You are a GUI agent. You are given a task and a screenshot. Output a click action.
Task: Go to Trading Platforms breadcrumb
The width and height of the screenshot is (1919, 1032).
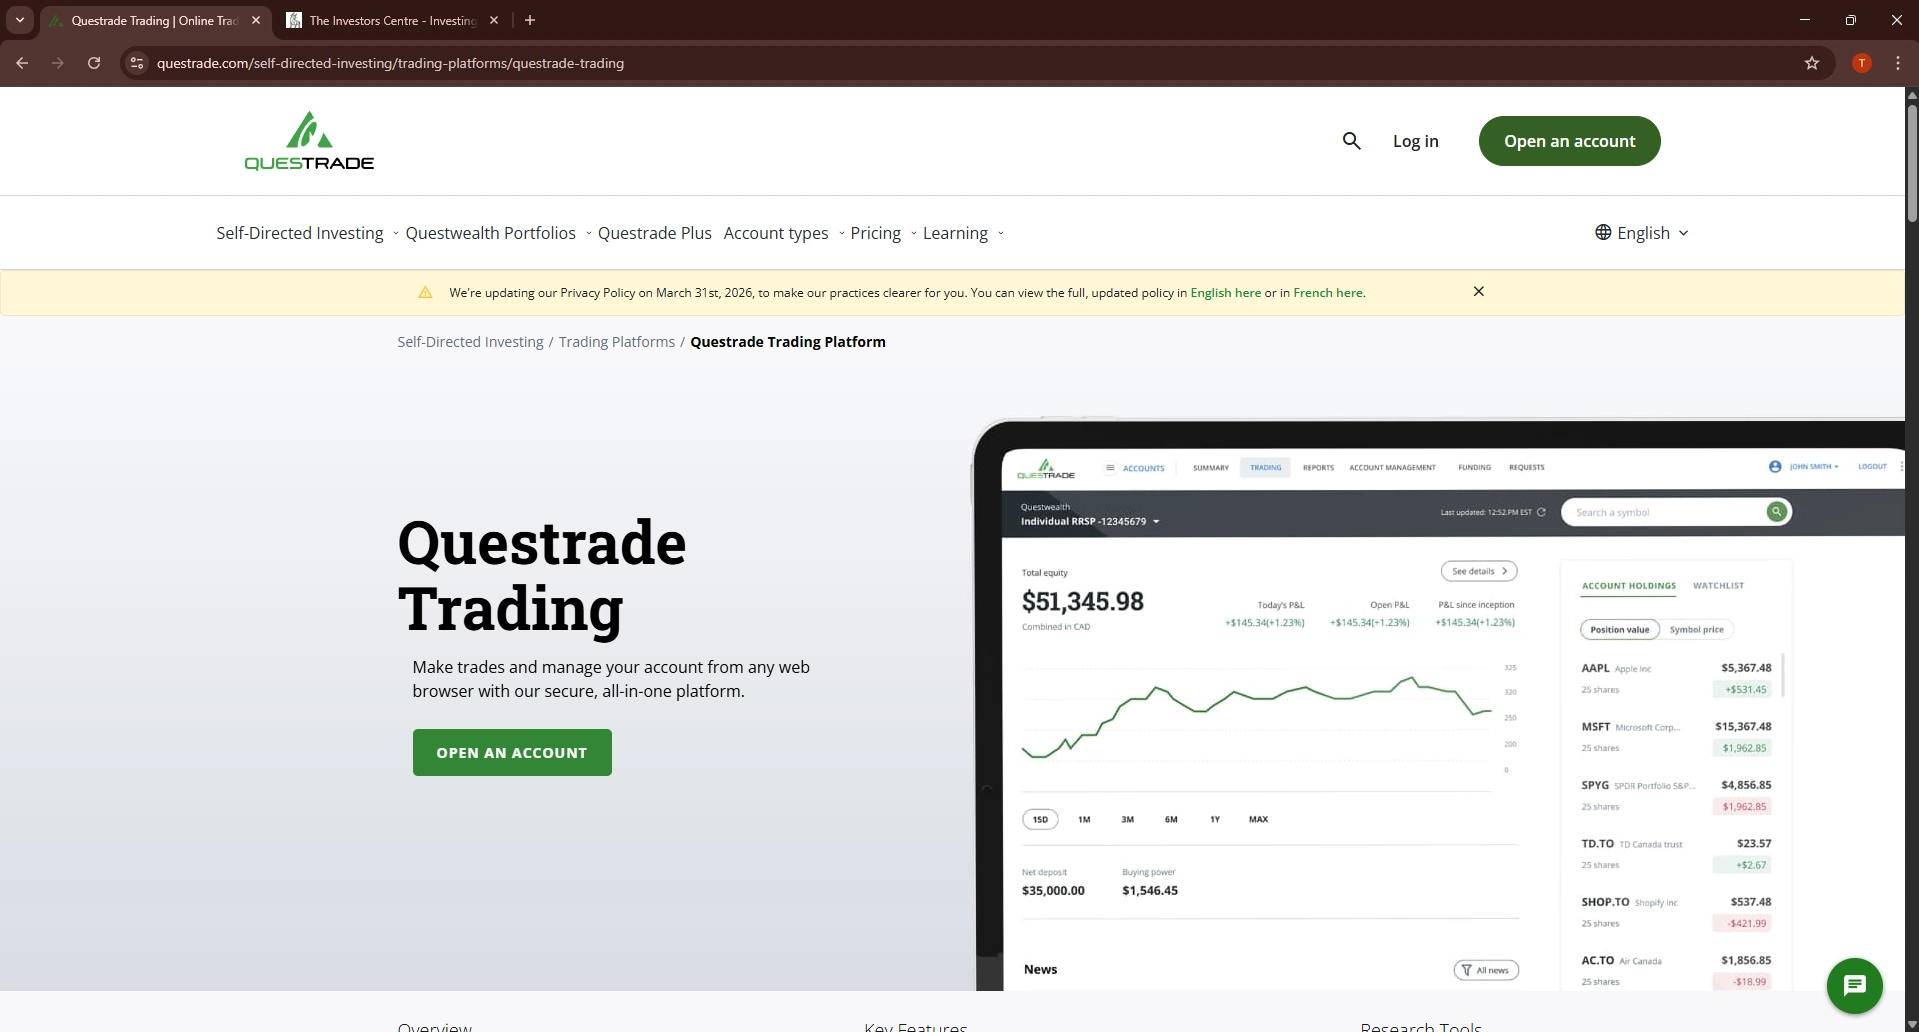(x=616, y=342)
